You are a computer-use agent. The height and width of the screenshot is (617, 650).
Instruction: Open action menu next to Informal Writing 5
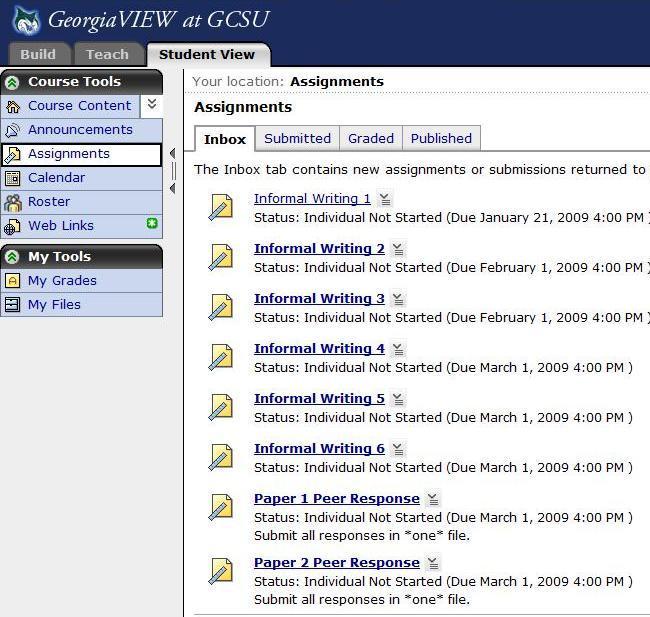click(x=398, y=399)
